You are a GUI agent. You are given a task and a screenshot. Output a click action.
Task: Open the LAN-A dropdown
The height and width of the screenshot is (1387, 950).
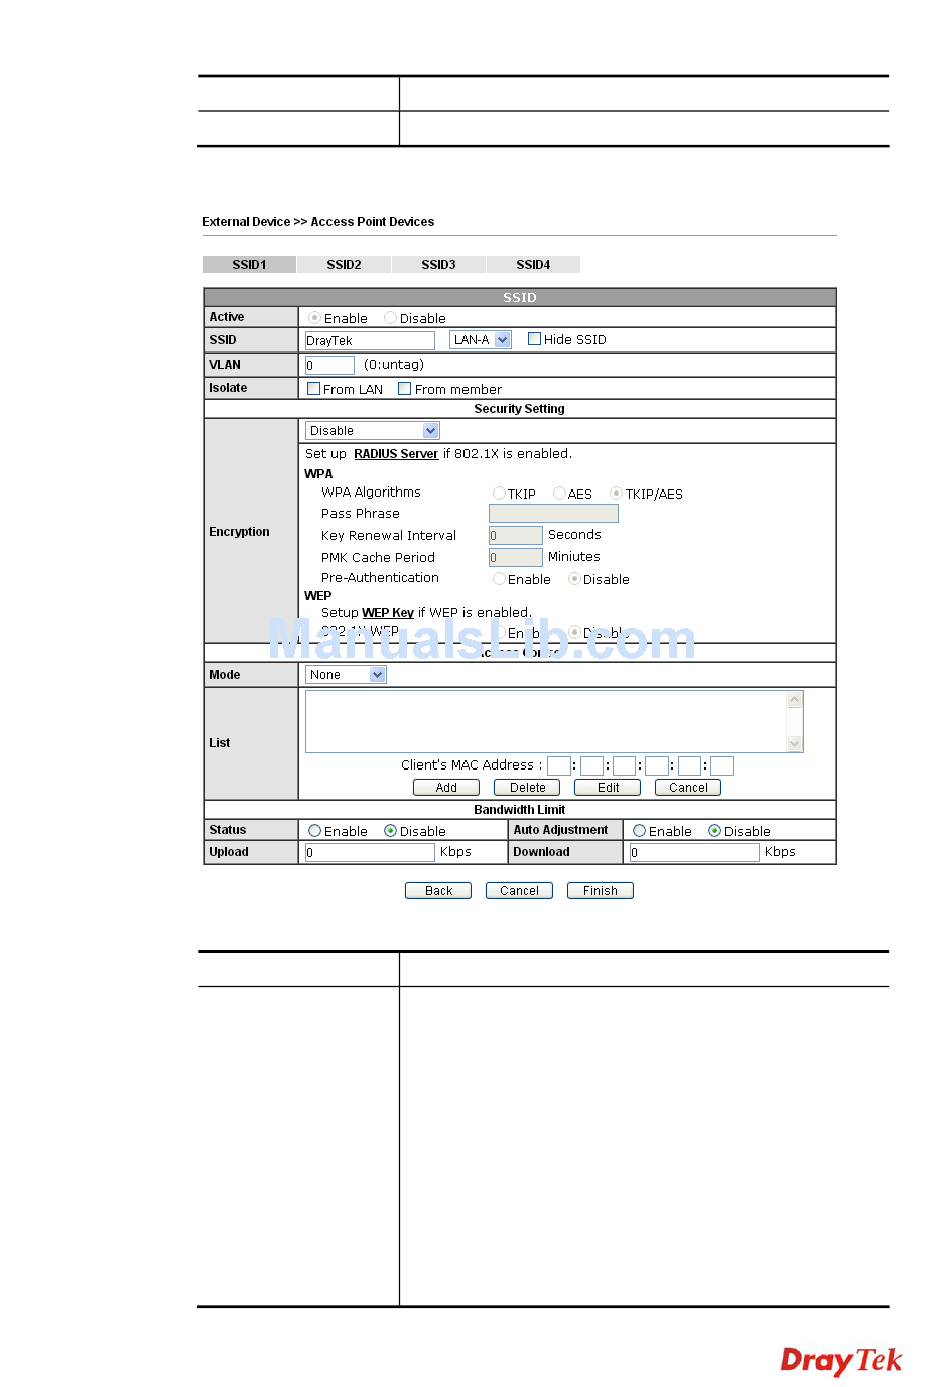click(480, 340)
